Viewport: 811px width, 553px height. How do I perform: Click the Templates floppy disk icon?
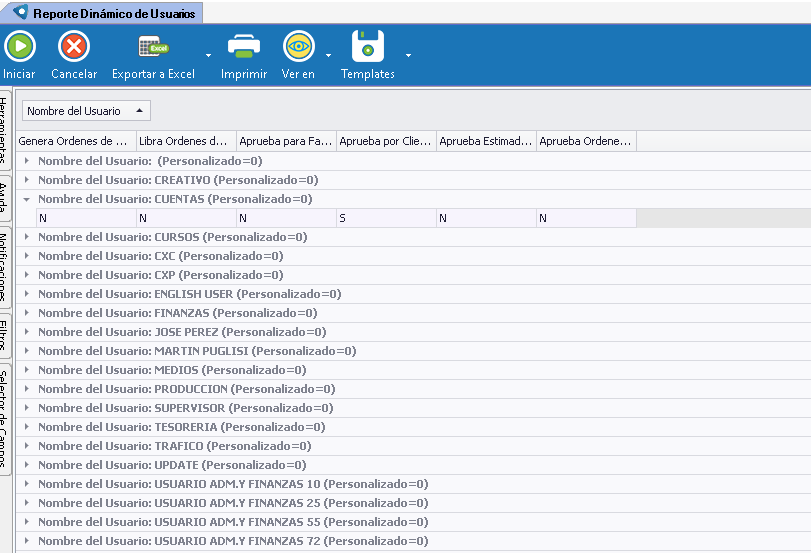pyautogui.click(x=368, y=47)
